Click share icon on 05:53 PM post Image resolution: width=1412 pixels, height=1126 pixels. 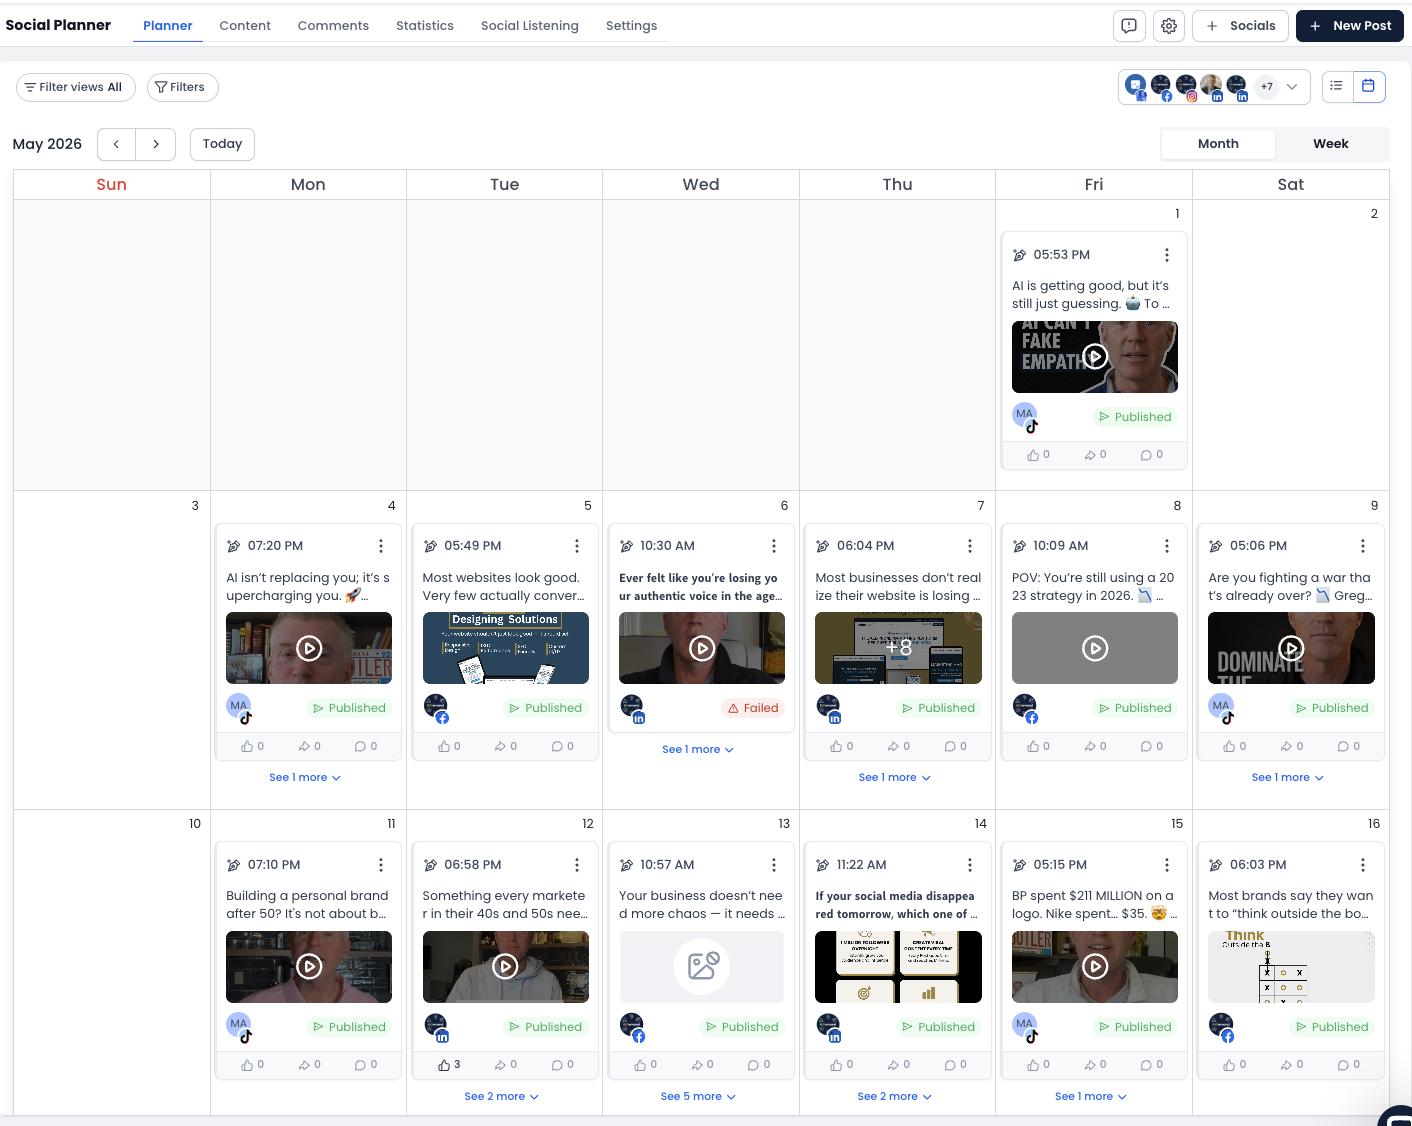pos(1090,455)
